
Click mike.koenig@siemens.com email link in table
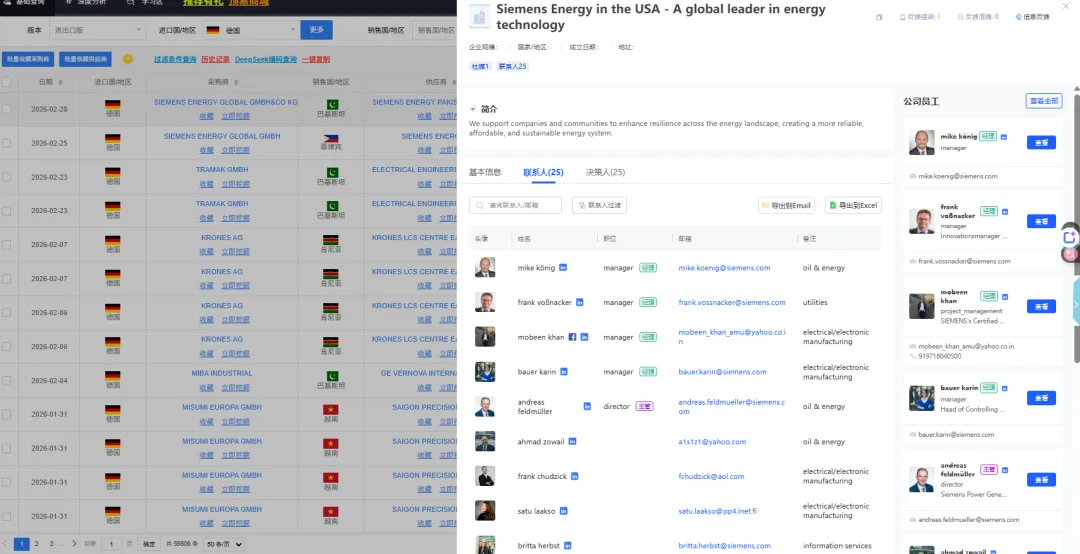click(724, 267)
